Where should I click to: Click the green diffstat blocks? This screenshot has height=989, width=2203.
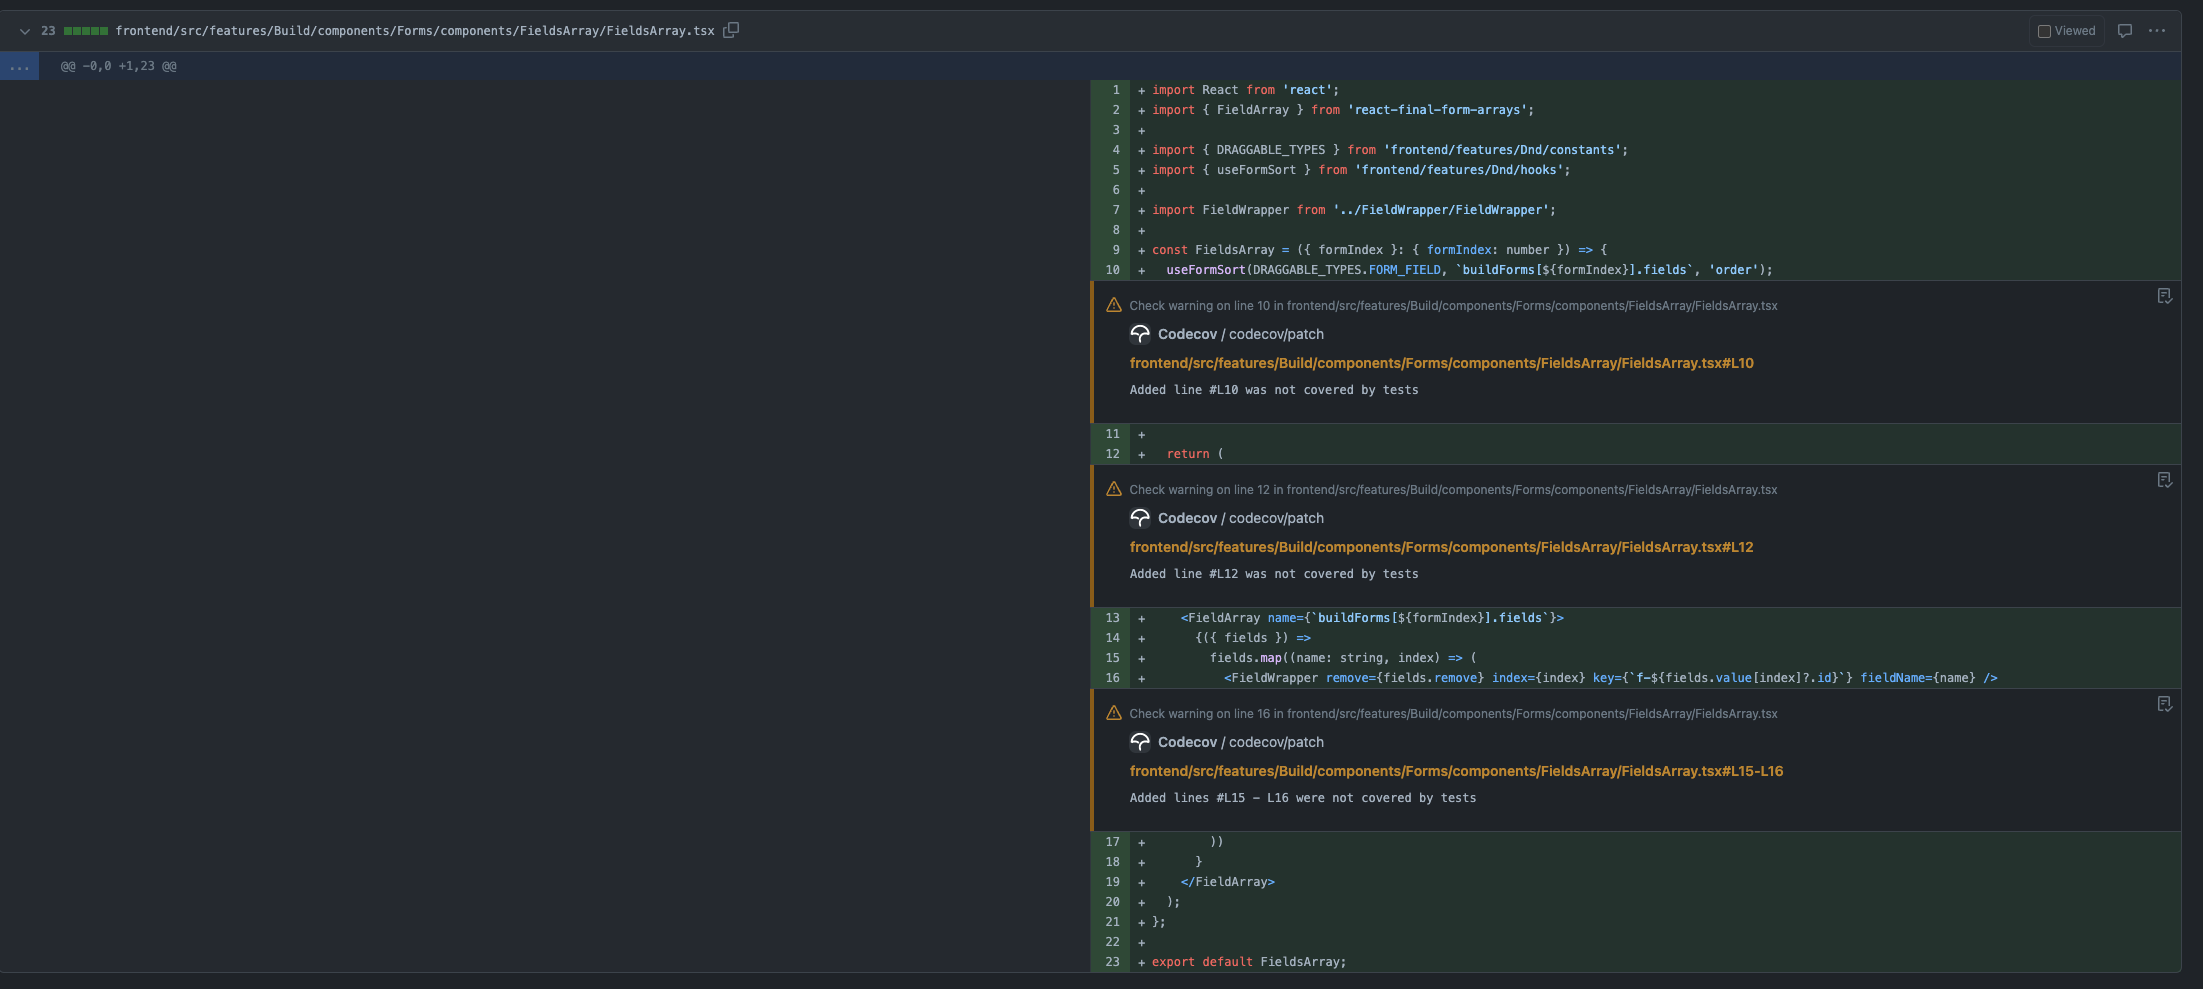pyautogui.click(x=86, y=31)
